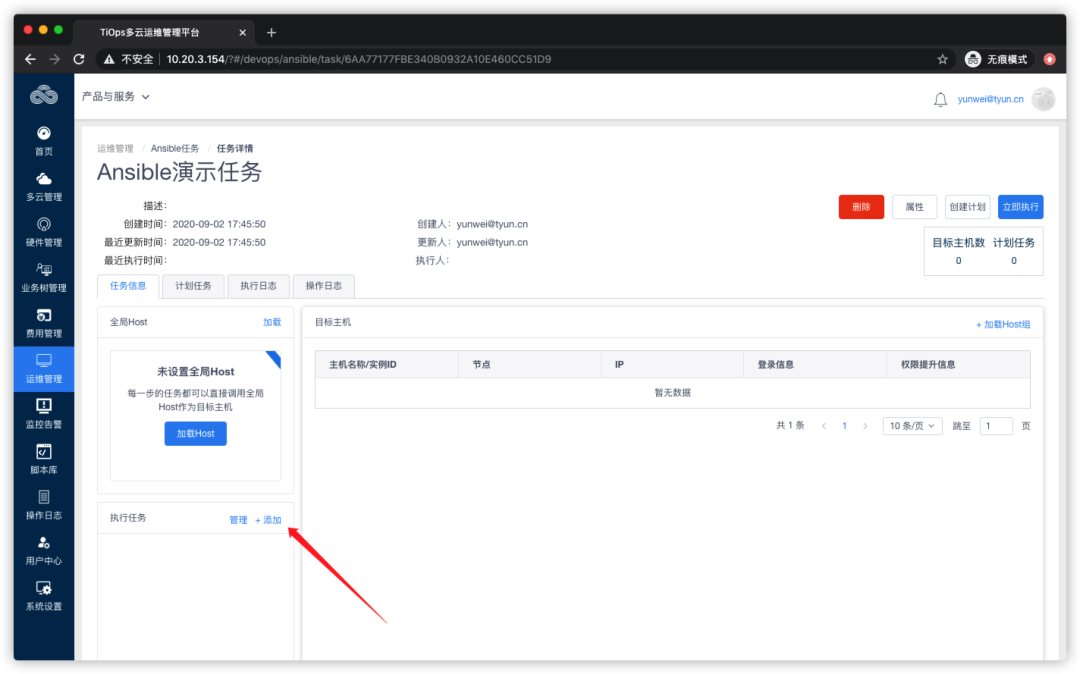
Task: Click the 加载Host blue button
Action: point(195,433)
